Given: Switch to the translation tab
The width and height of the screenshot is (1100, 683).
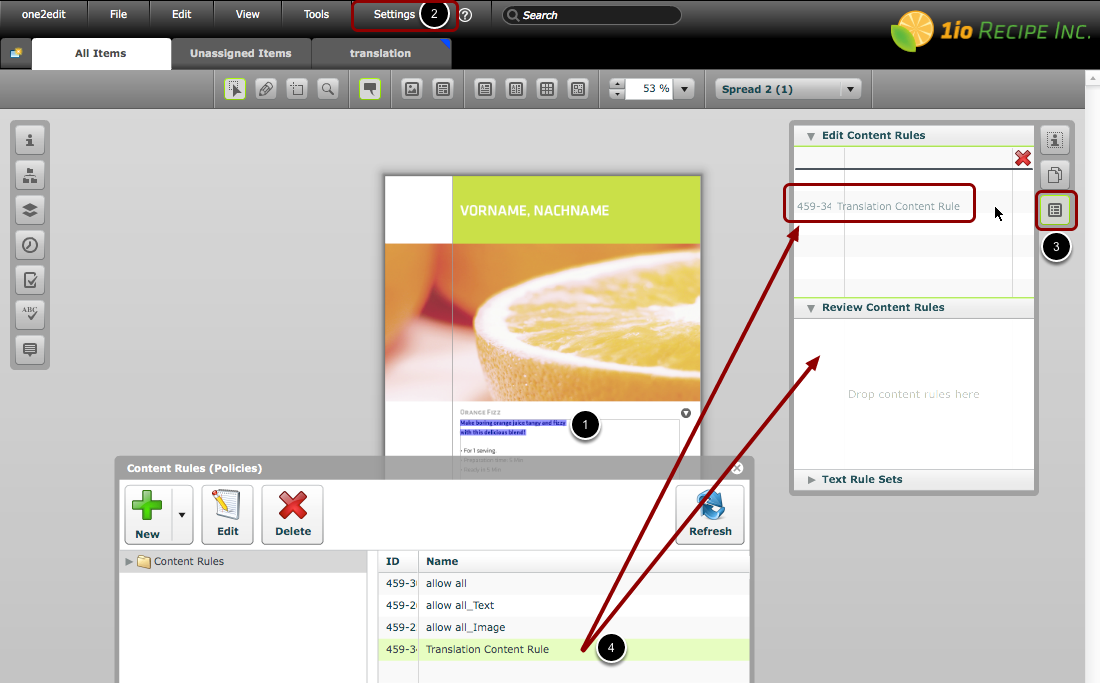Looking at the screenshot, I should pyautogui.click(x=380, y=53).
